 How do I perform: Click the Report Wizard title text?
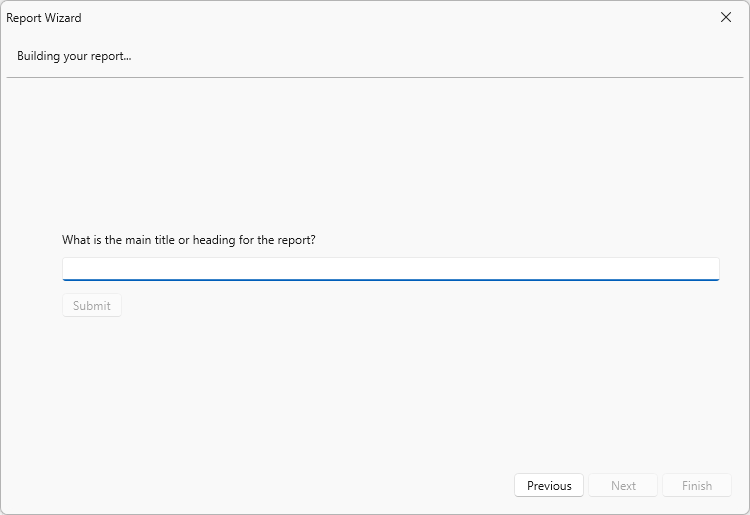pos(44,18)
